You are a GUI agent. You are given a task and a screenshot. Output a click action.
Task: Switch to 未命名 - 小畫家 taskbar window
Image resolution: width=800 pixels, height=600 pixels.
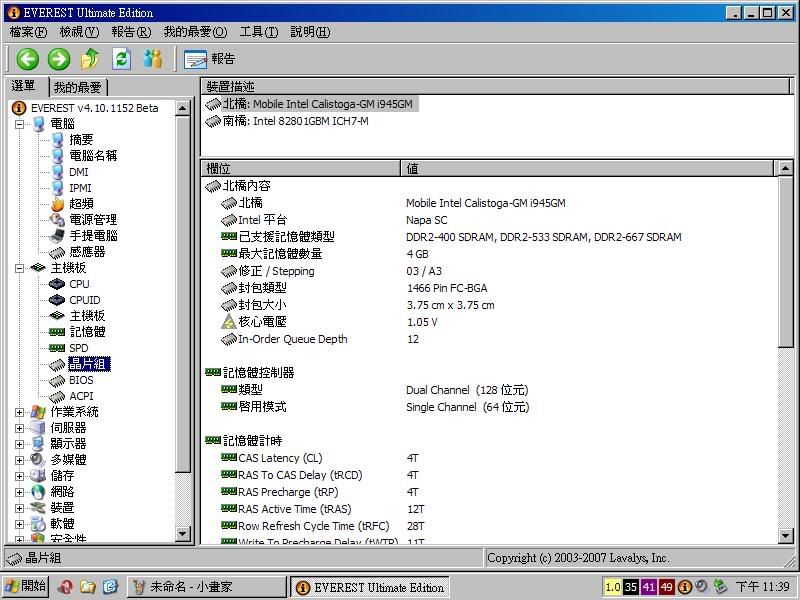206,587
